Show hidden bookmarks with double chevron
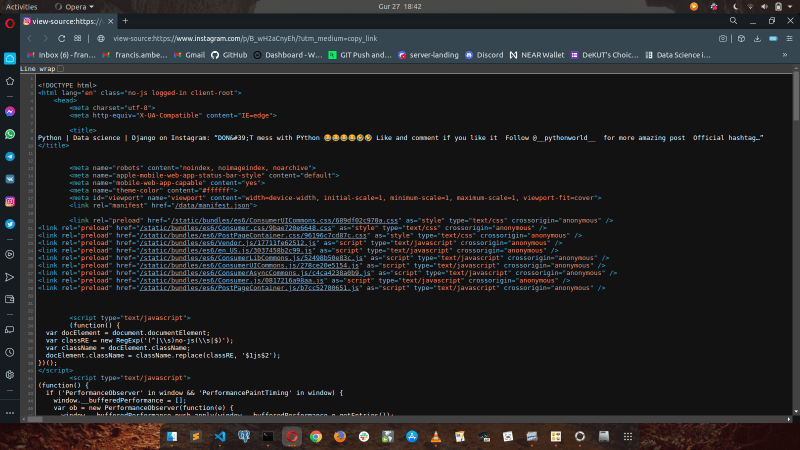 coord(785,55)
